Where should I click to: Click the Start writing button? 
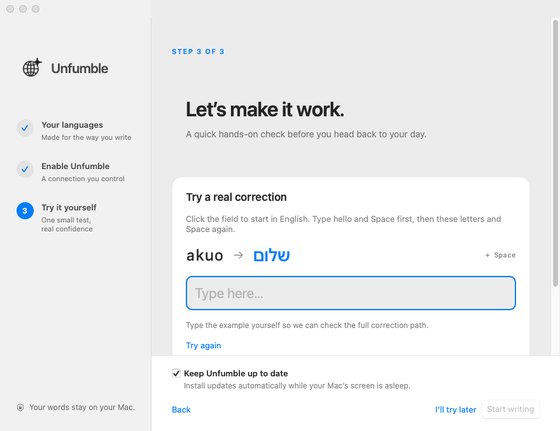(x=510, y=409)
